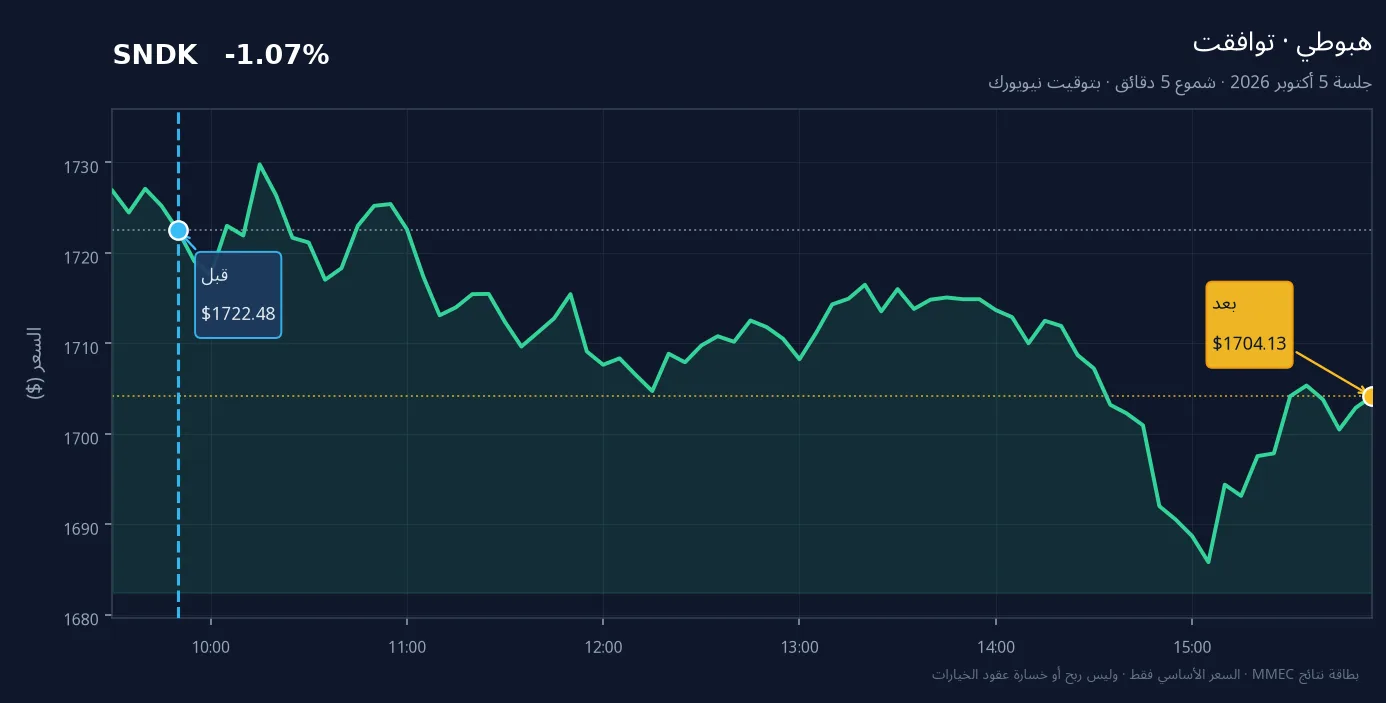Click the 'قبل' label in the blue annotation box

pyautogui.click(x=215, y=275)
